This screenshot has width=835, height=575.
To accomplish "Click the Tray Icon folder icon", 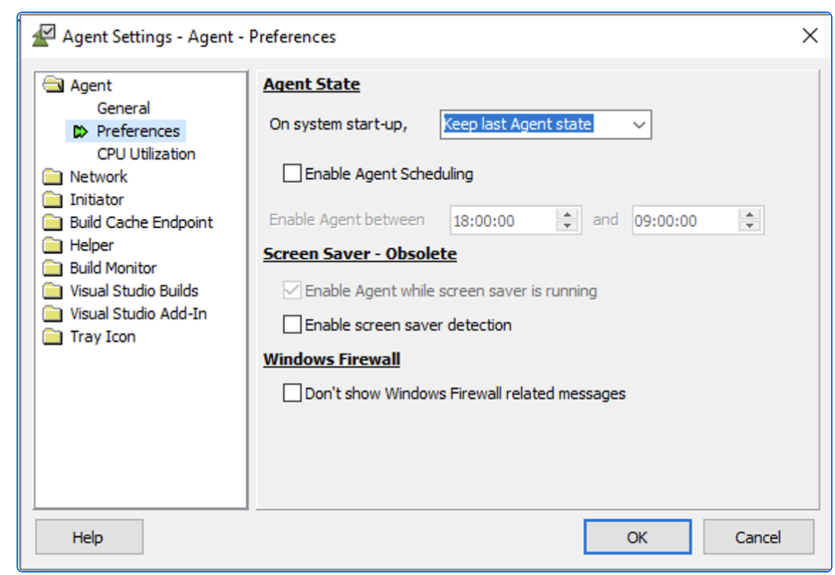I will click(x=53, y=337).
